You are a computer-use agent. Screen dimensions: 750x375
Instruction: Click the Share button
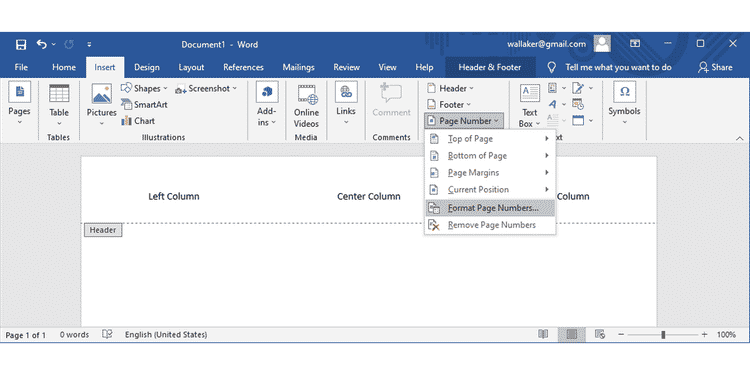pos(715,67)
